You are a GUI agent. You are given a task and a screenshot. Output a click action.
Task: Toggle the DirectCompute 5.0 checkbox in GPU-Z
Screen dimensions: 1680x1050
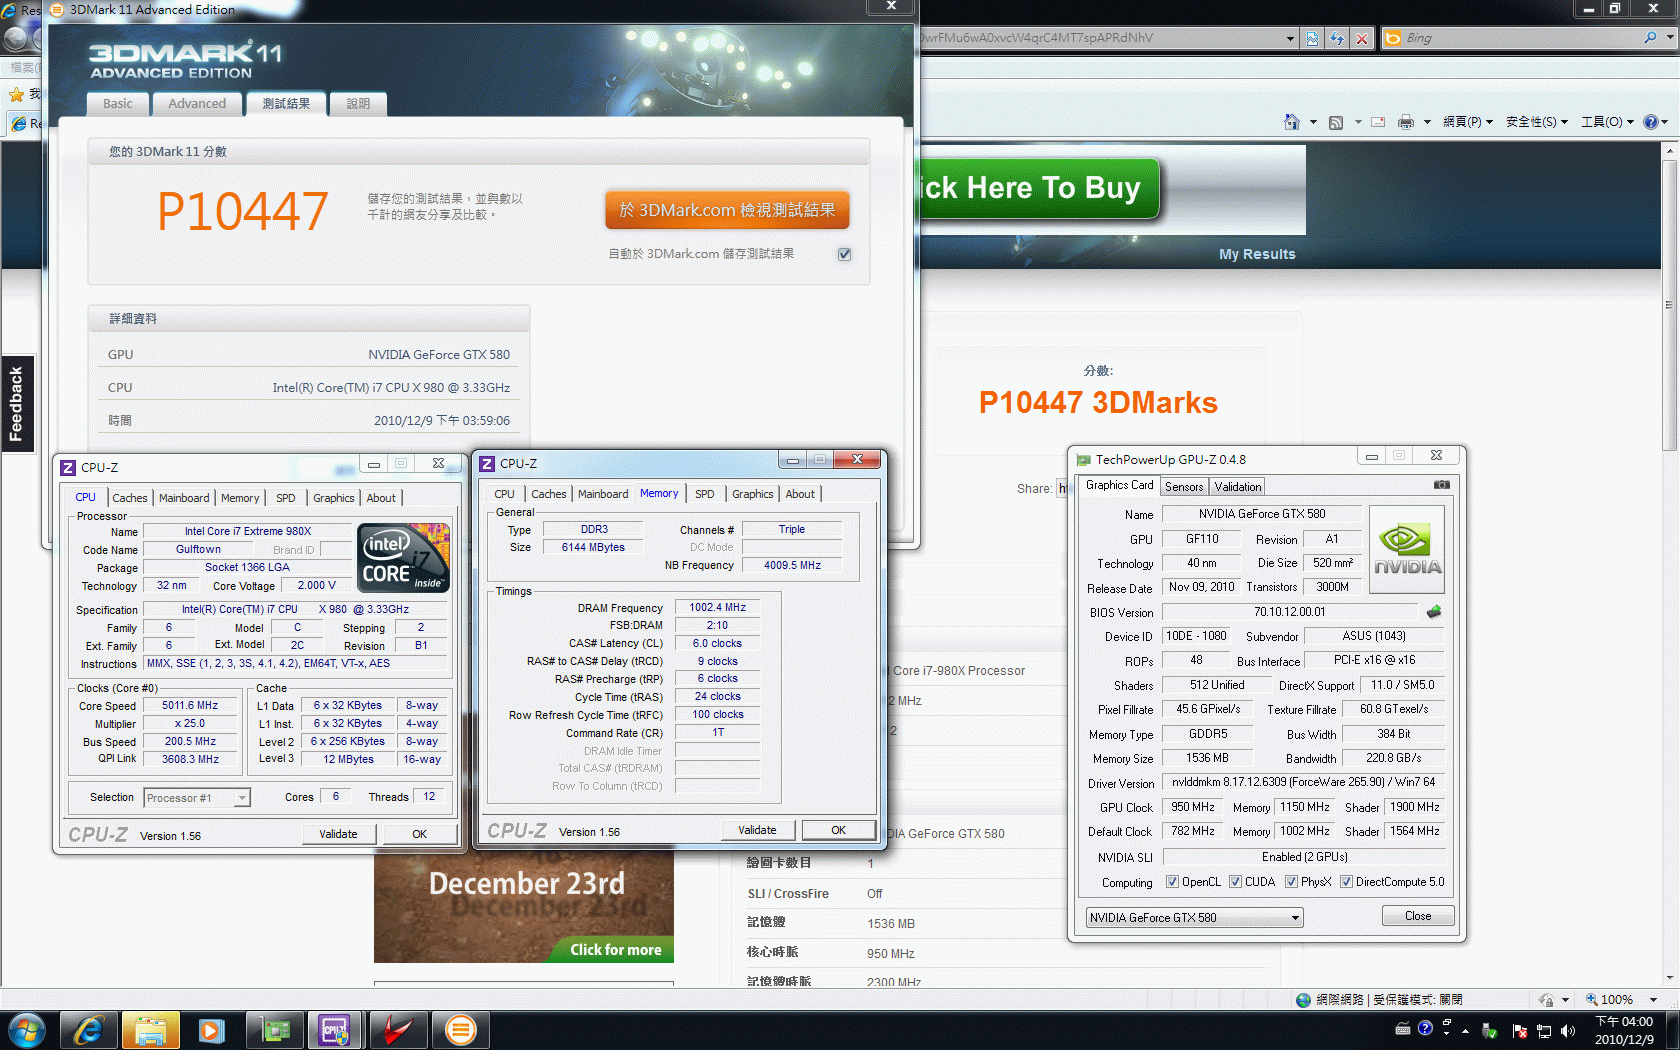point(1347,882)
